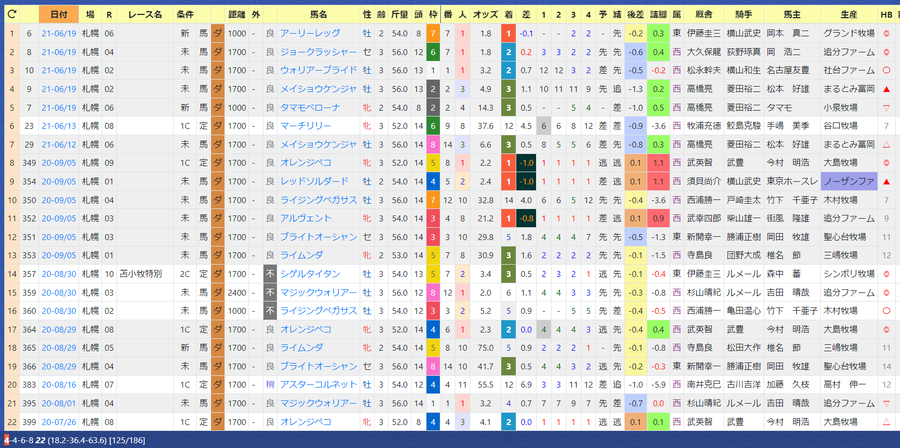Click the △ mark in row 7

(x=887, y=145)
